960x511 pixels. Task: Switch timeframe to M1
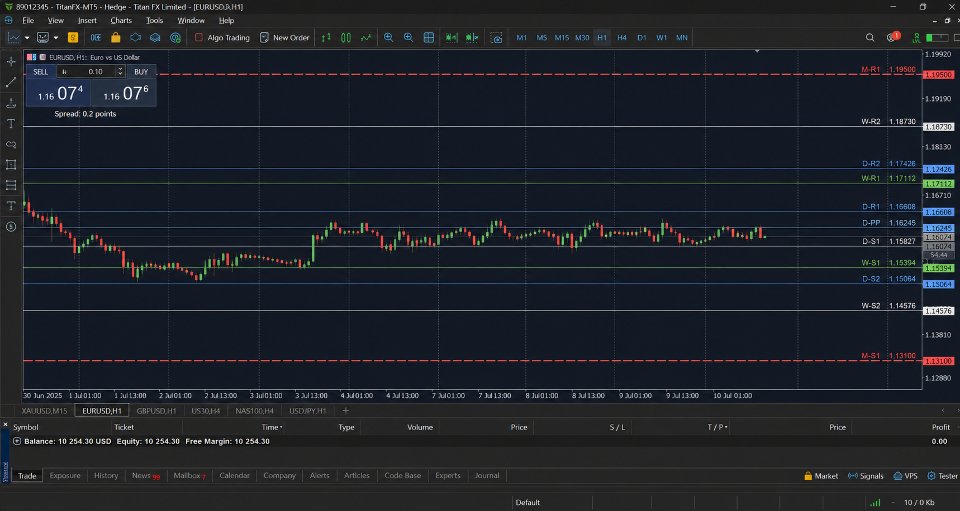point(522,37)
